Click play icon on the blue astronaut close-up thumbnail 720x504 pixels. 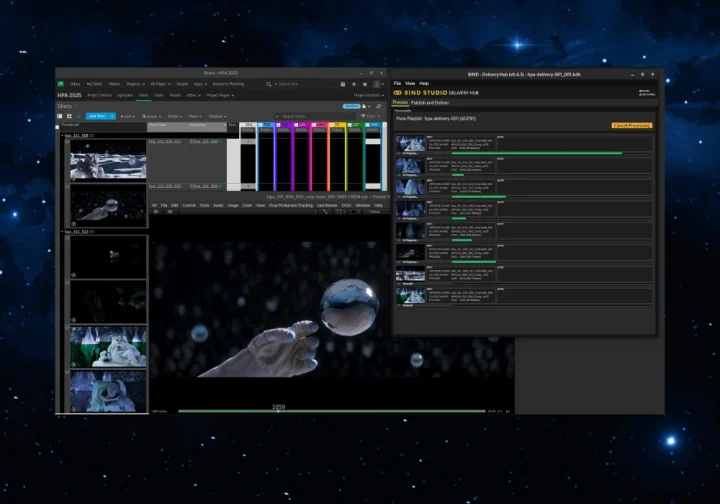pyautogui.click(x=73, y=409)
